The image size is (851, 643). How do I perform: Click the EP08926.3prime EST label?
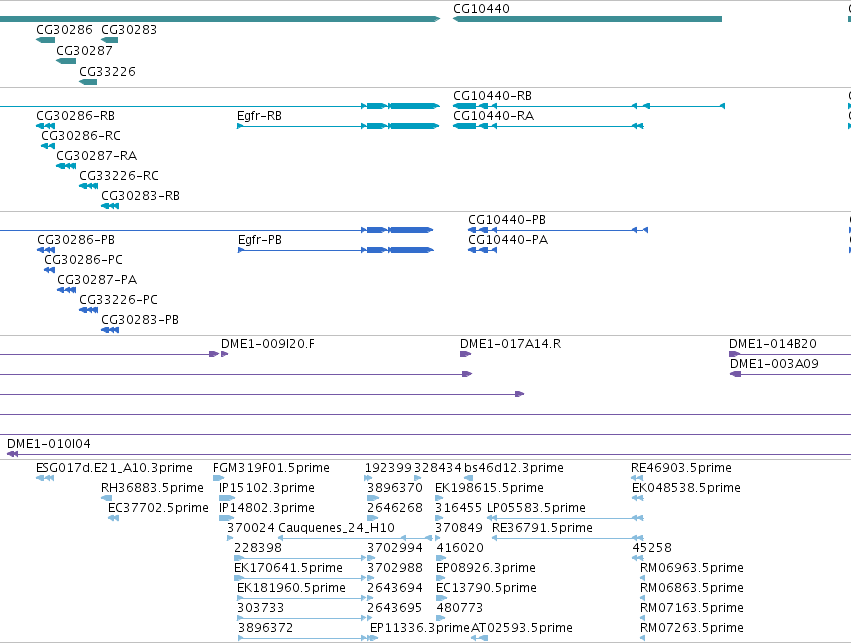pos(486,569)
